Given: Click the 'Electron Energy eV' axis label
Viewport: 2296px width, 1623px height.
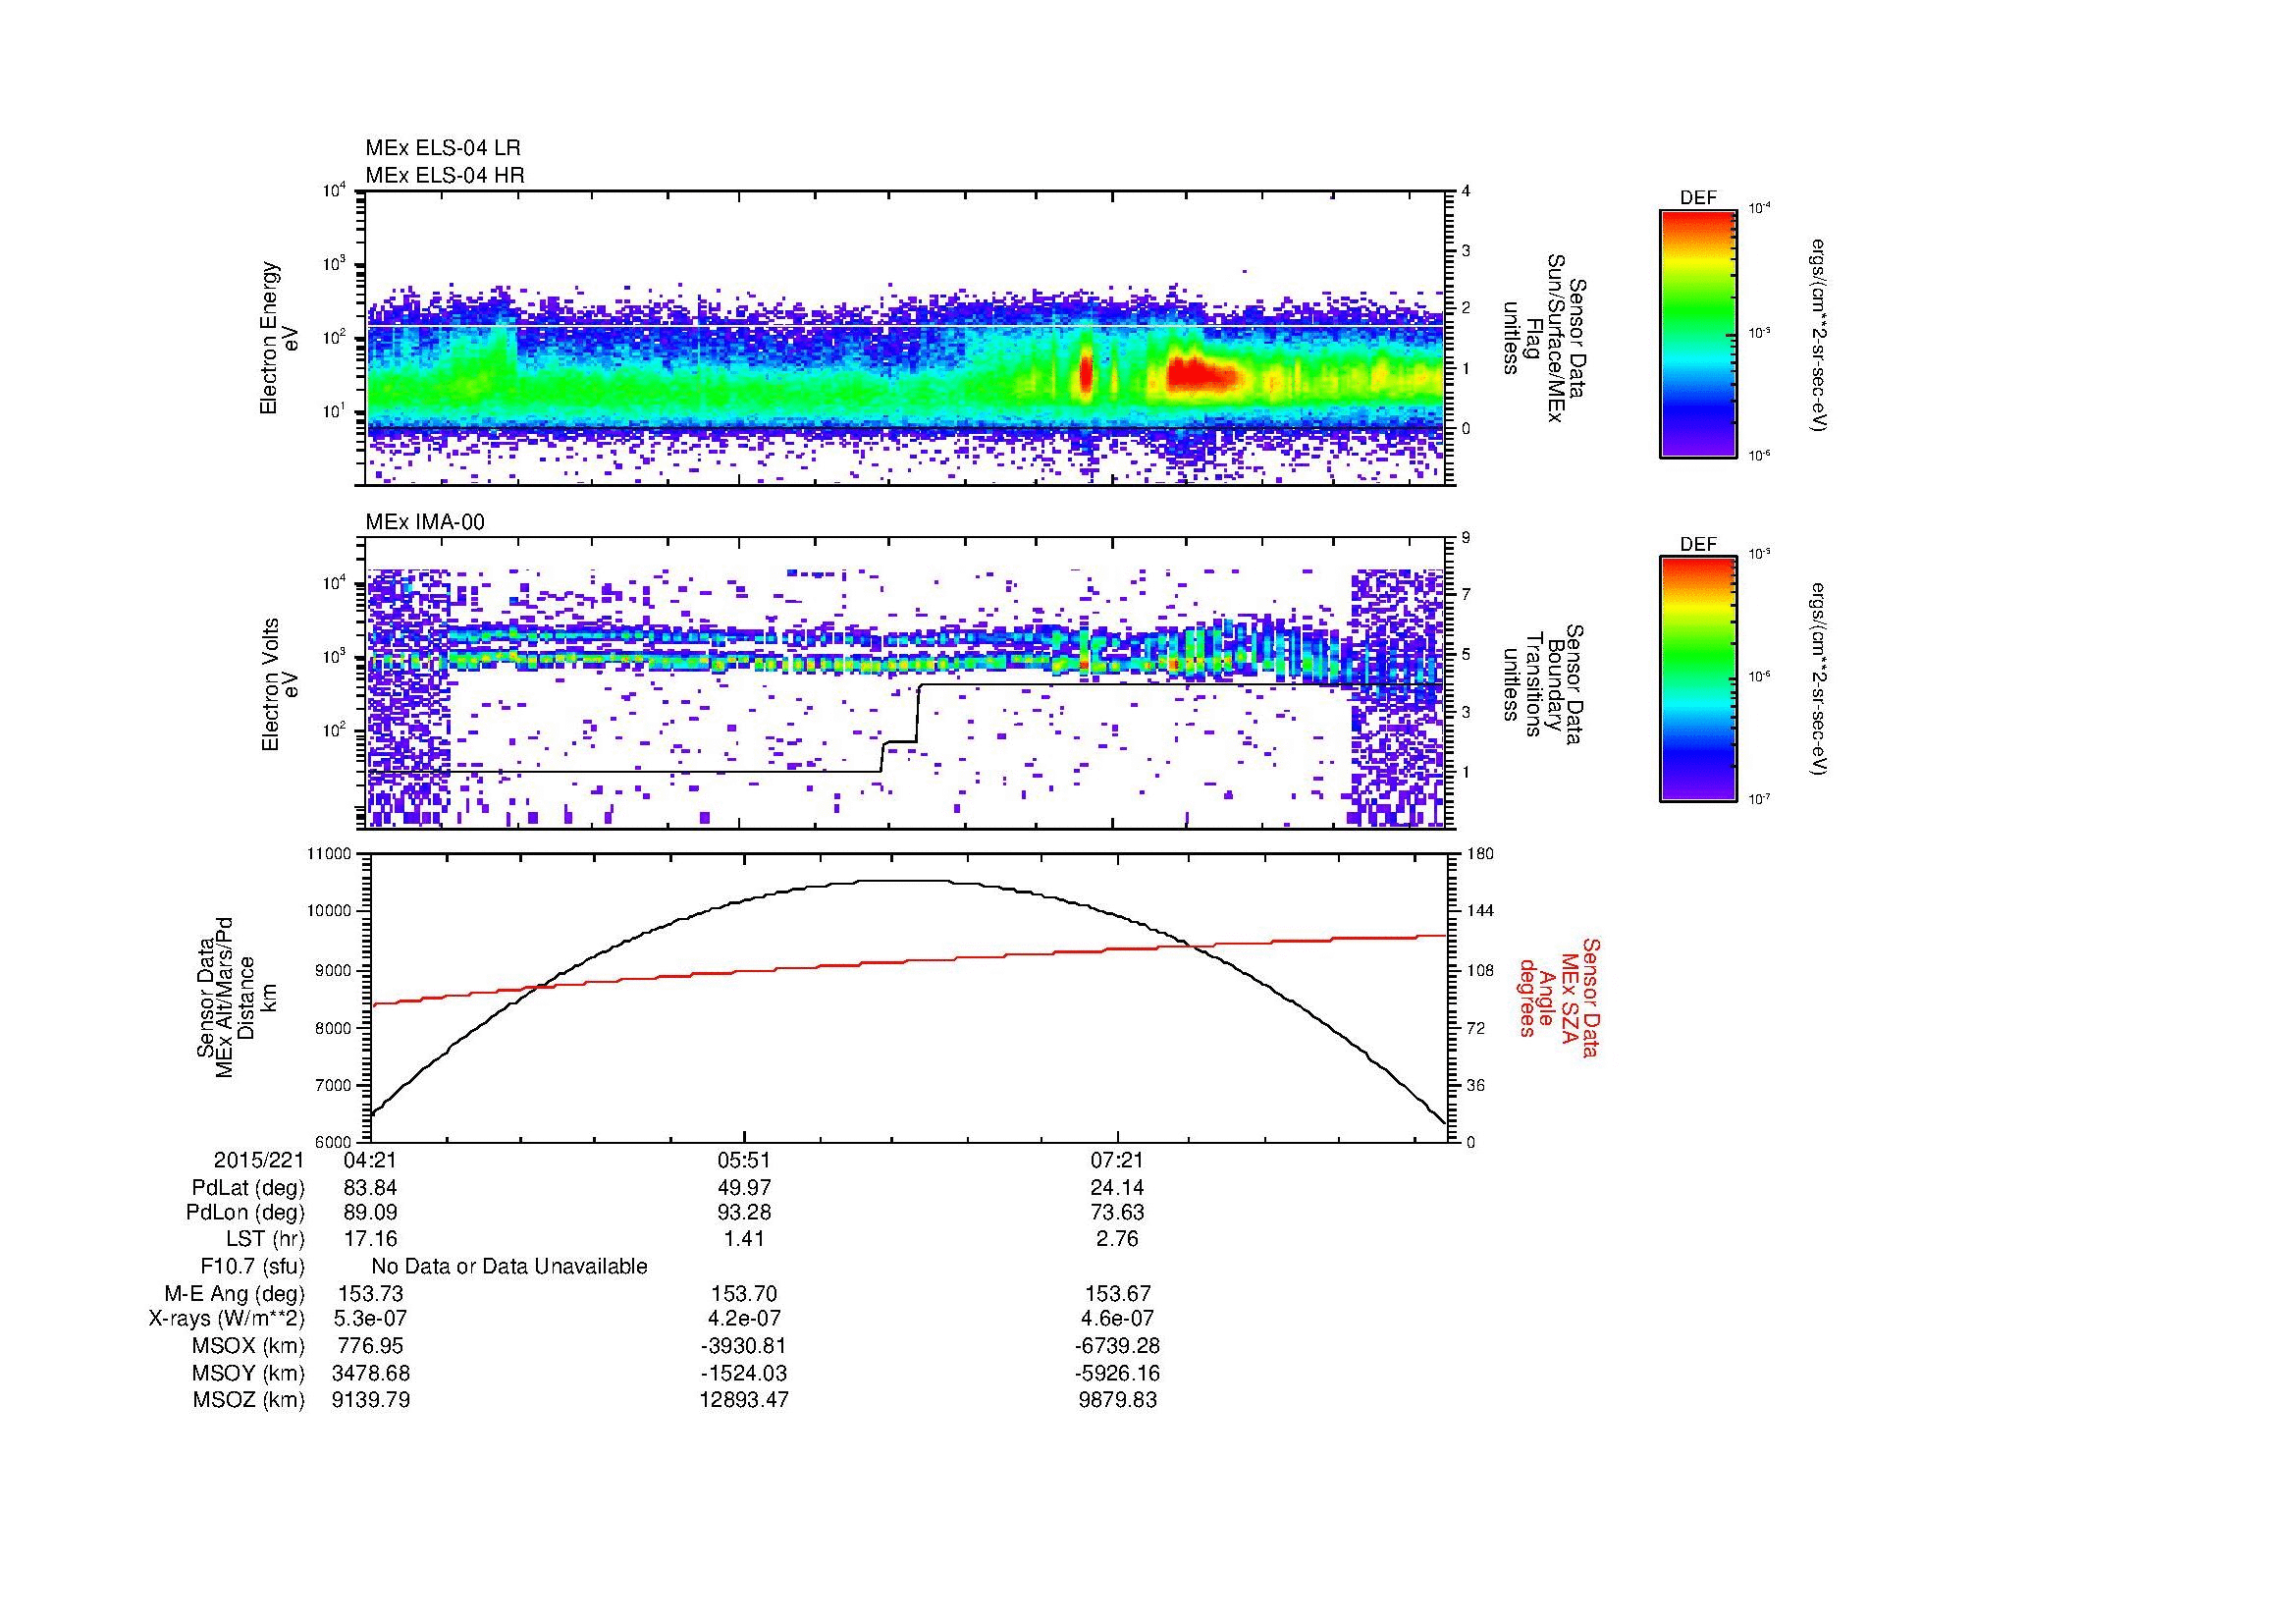Looking at the screenshot, I should pyautogui.click(x=280, y=338).
